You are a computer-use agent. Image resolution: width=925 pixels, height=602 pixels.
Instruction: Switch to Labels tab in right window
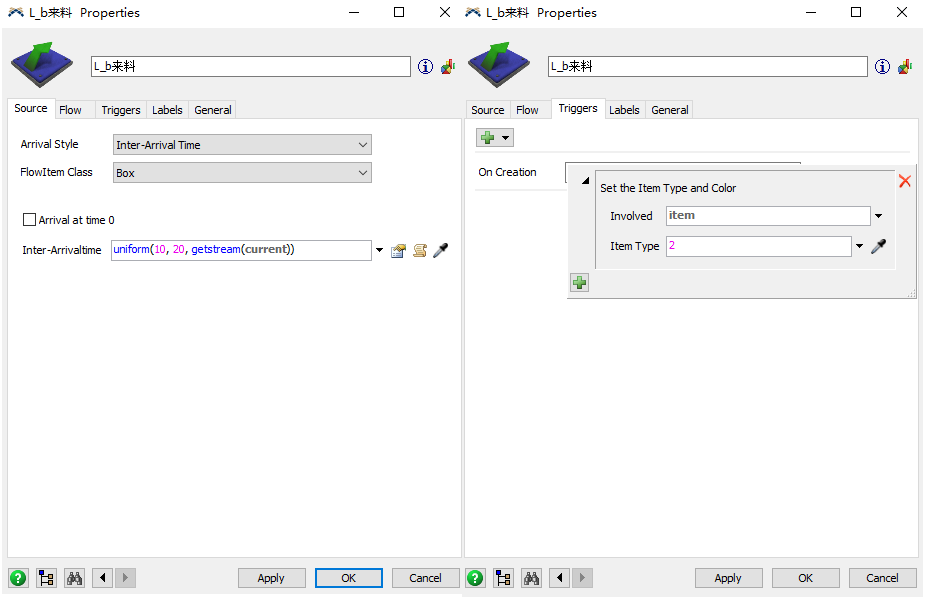(624, 110)
